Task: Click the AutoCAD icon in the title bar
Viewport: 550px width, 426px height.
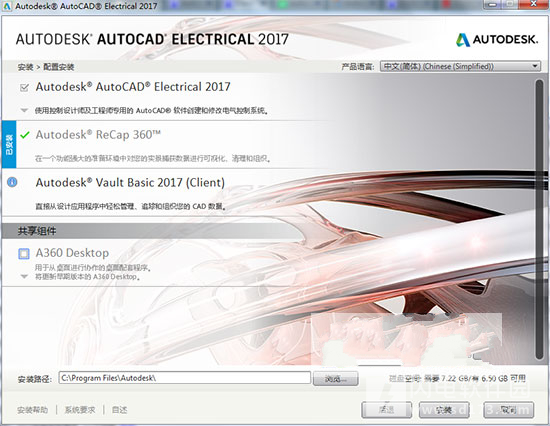Action: 7,6
